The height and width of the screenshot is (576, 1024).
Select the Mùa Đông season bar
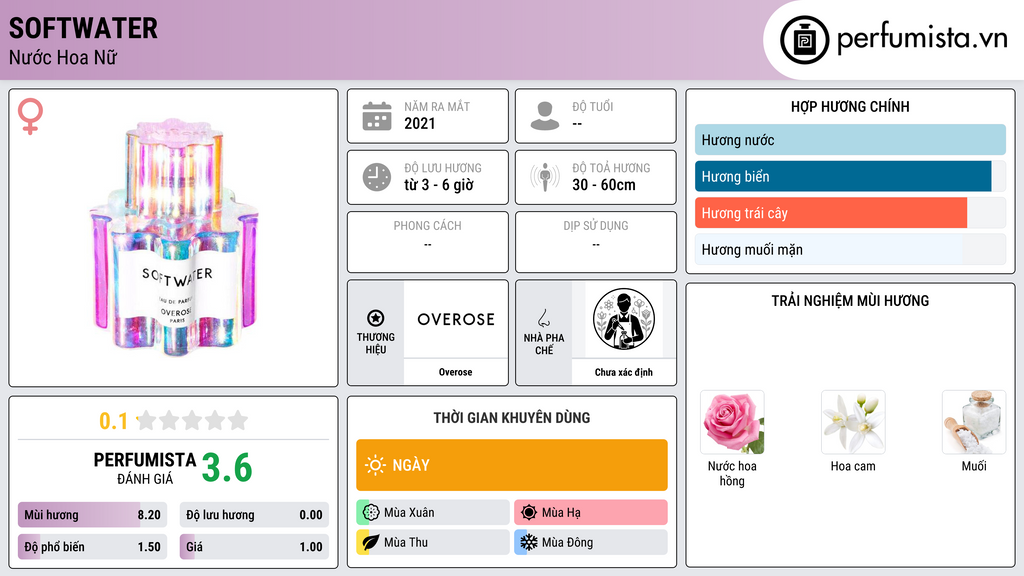click(x=591, y=542)
